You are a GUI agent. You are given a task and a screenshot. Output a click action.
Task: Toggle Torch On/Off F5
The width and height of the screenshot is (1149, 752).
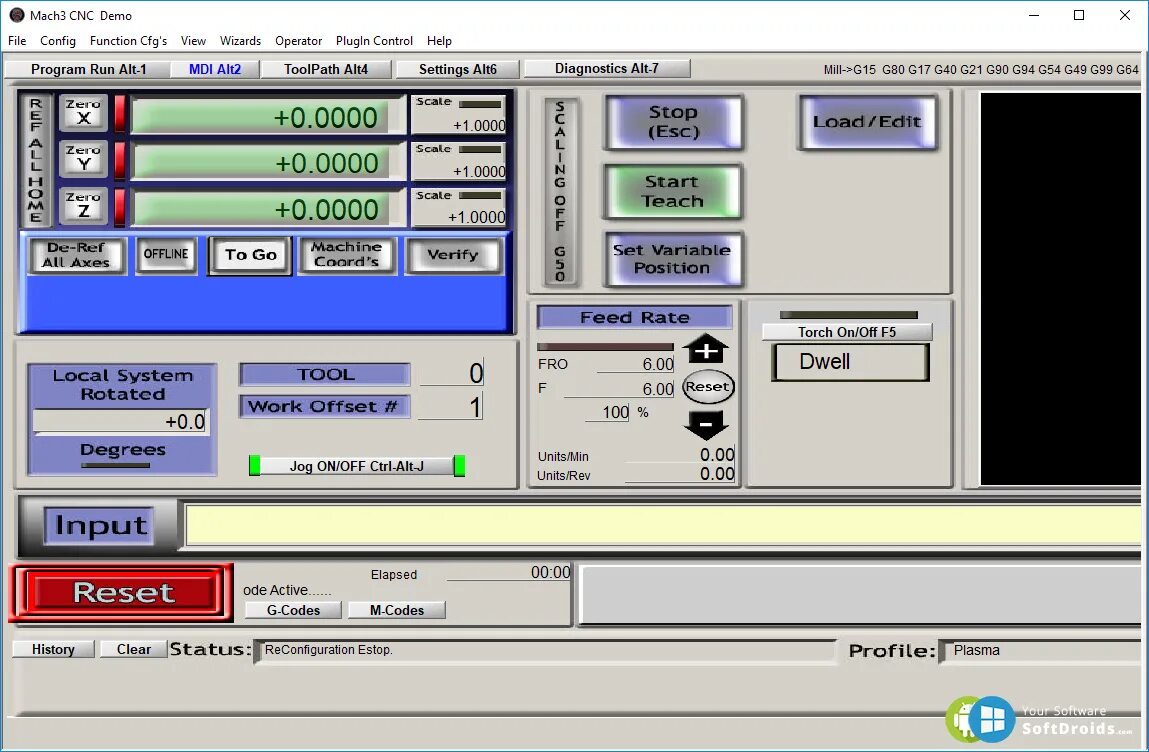[847, 332]
